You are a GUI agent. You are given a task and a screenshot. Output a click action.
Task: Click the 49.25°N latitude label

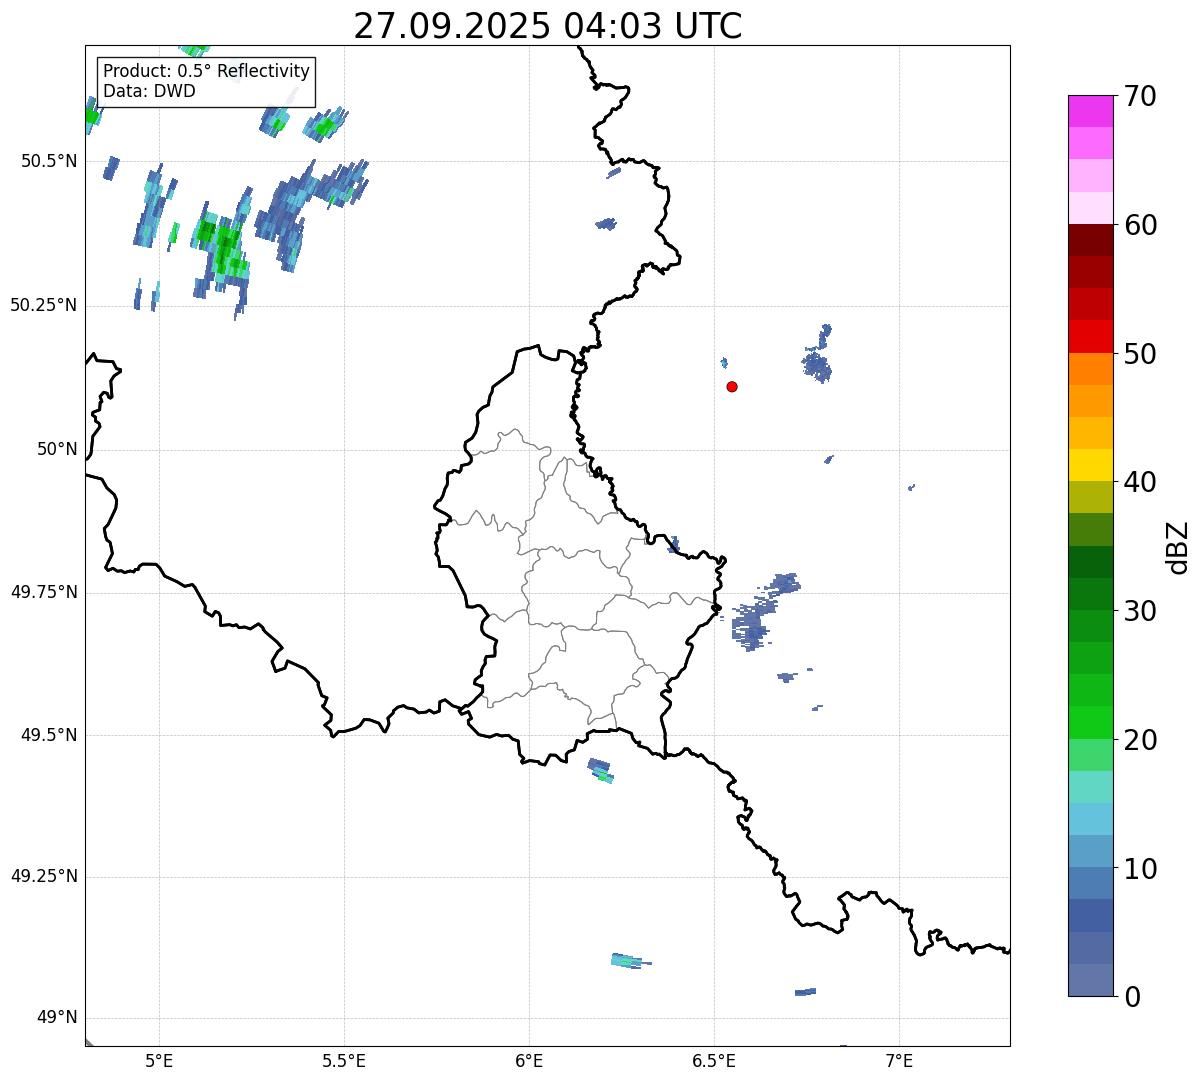(x=44, y=877)
